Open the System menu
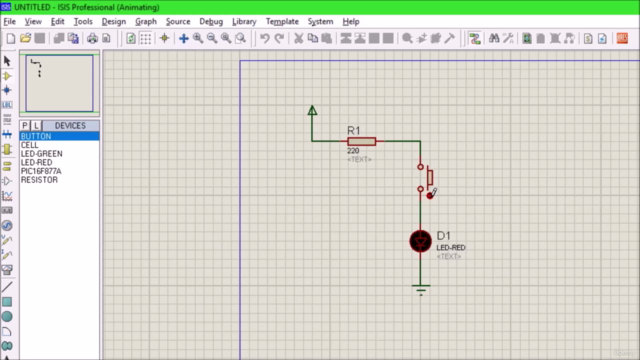640x360 pixels. (320, 22)
